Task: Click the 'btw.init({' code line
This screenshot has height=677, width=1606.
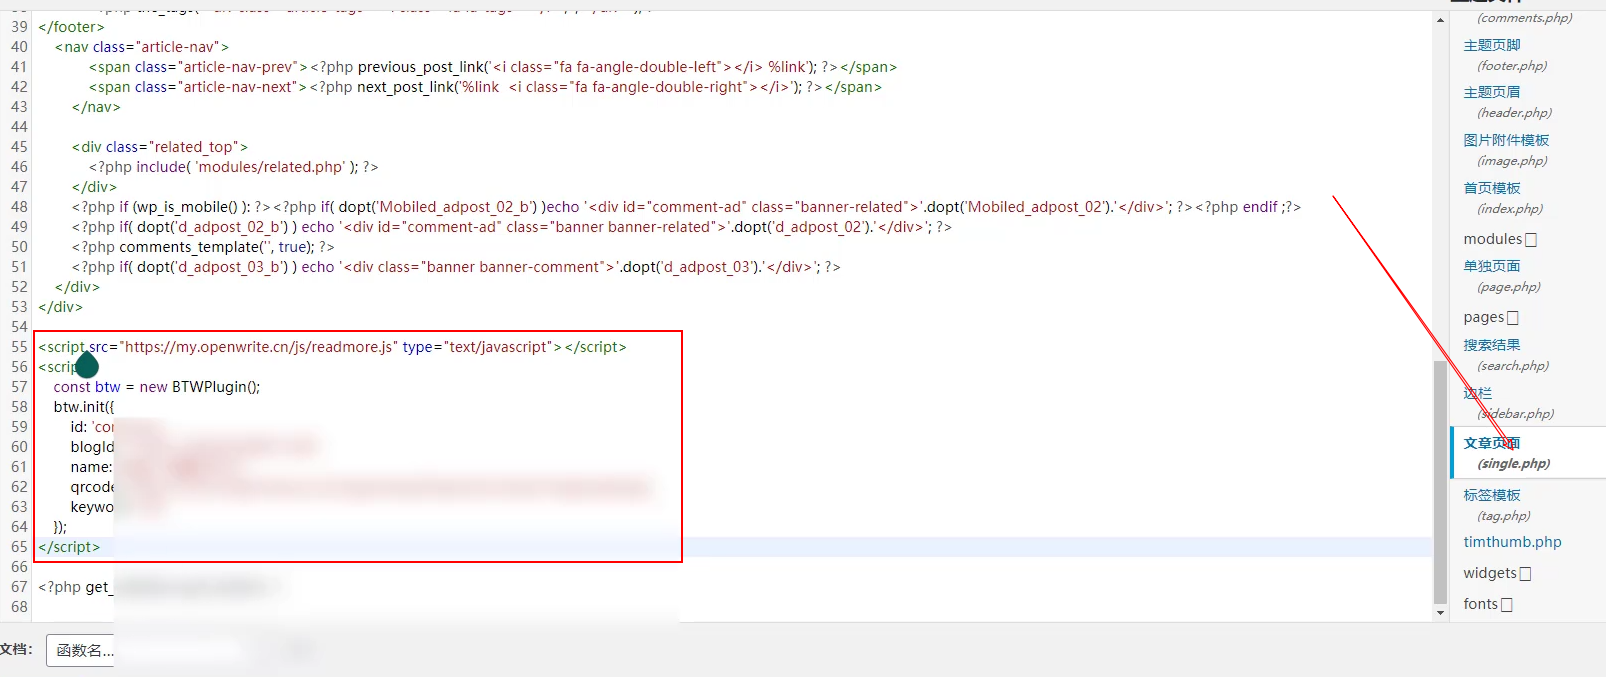Action: coord(84,407)
